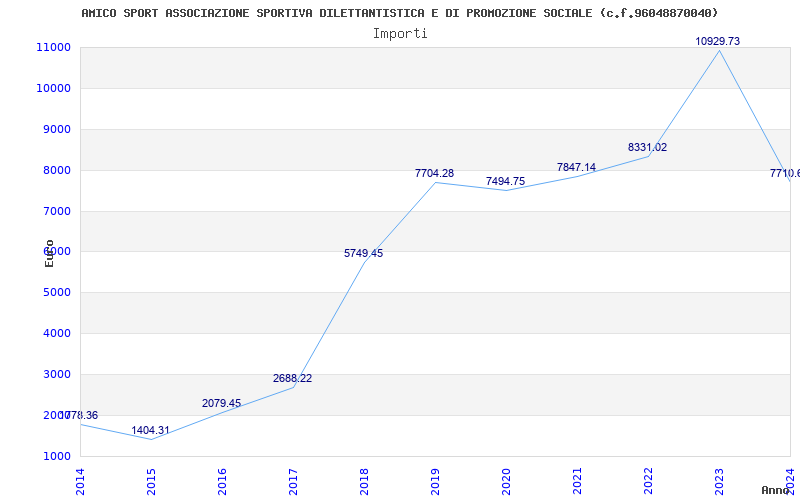The height and width of the screenshot is (500, 800).
Task: Click the x-axis year label 2014
Action: coord(80,482)
